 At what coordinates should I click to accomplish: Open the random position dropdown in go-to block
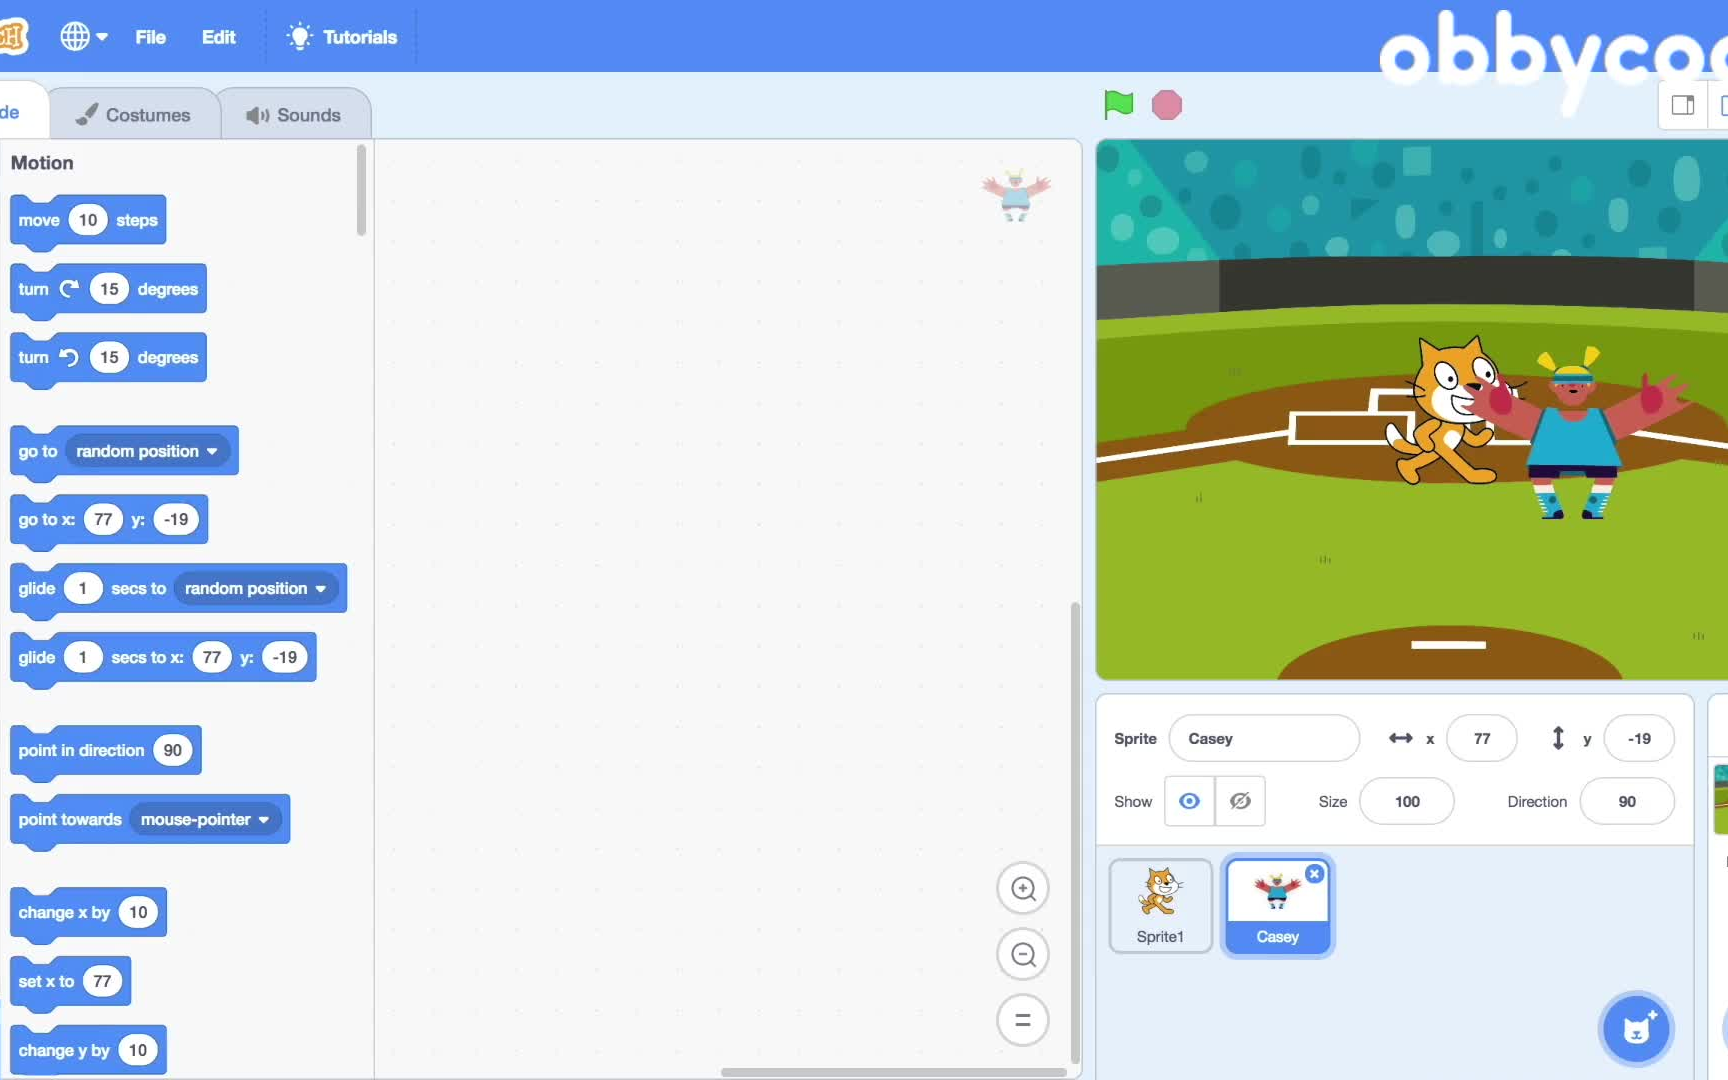(x=146, y=451)
